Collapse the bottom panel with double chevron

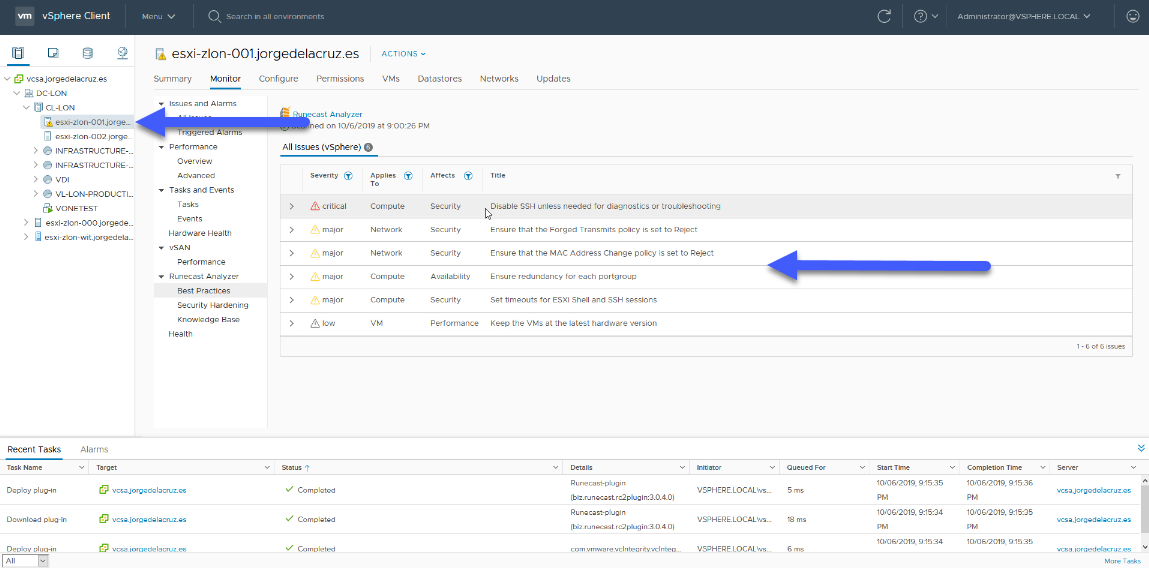coord(1141,448)
